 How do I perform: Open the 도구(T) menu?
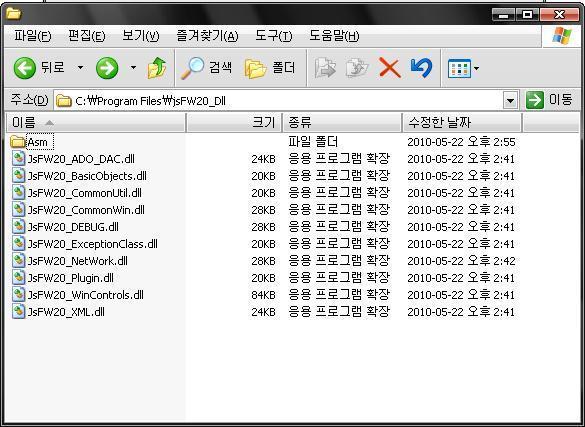[x=273, y=36]
